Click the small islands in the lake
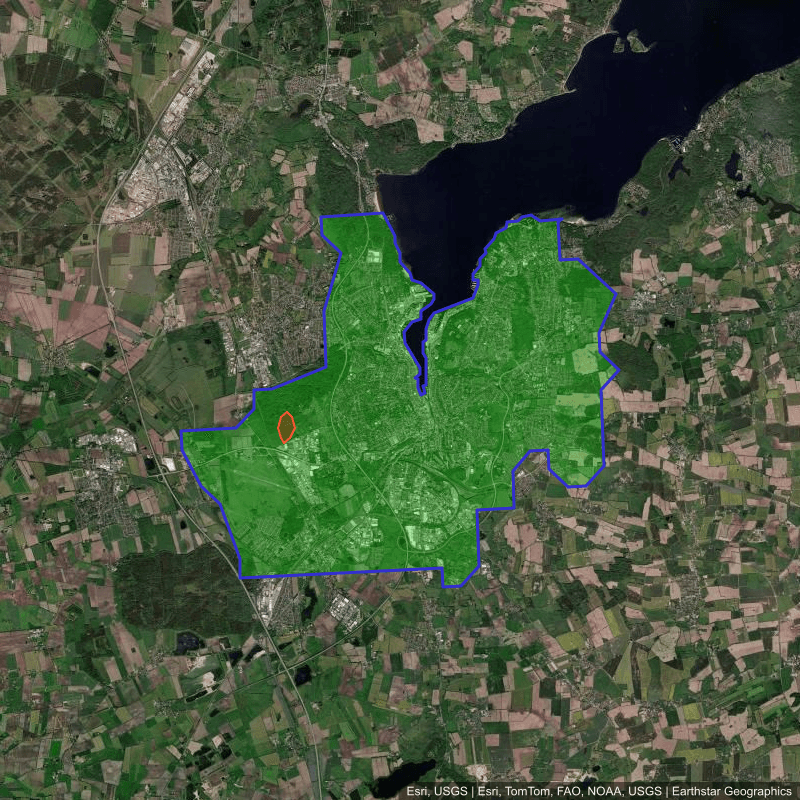This screenshot has height=800, width=800. click(x=628, y=42)
